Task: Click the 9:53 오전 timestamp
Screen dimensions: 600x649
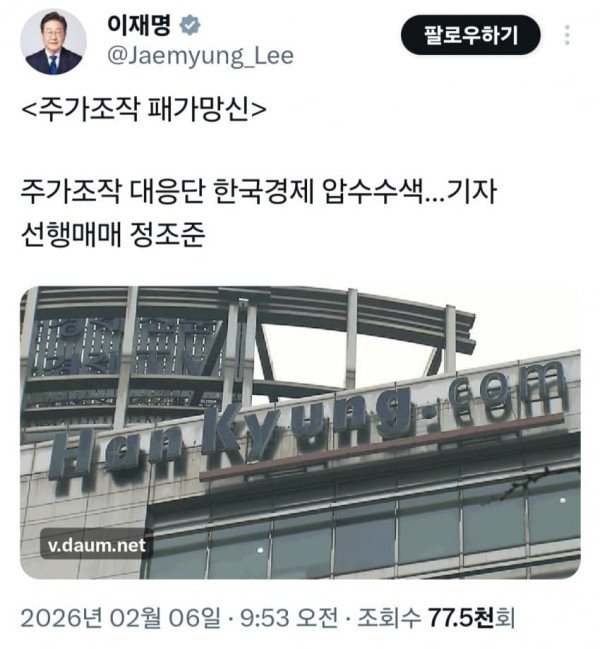Action: click(x=290, y=618)
